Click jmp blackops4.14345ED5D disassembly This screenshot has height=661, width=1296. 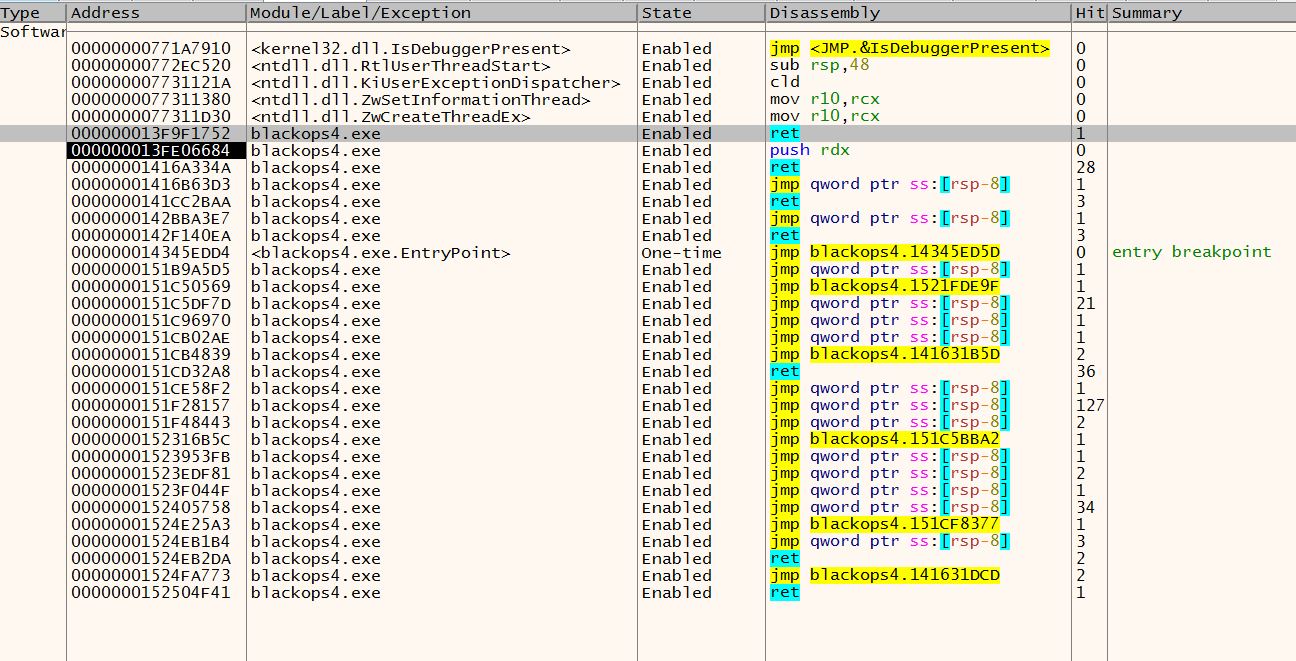pos(885,253)
